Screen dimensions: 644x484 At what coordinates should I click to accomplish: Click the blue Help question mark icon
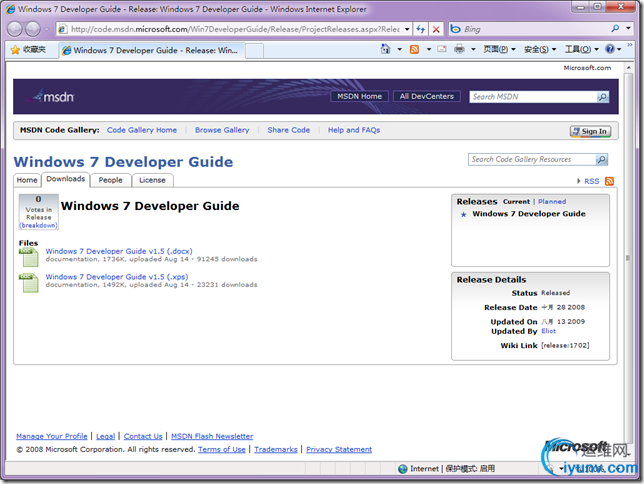(610, 49)
